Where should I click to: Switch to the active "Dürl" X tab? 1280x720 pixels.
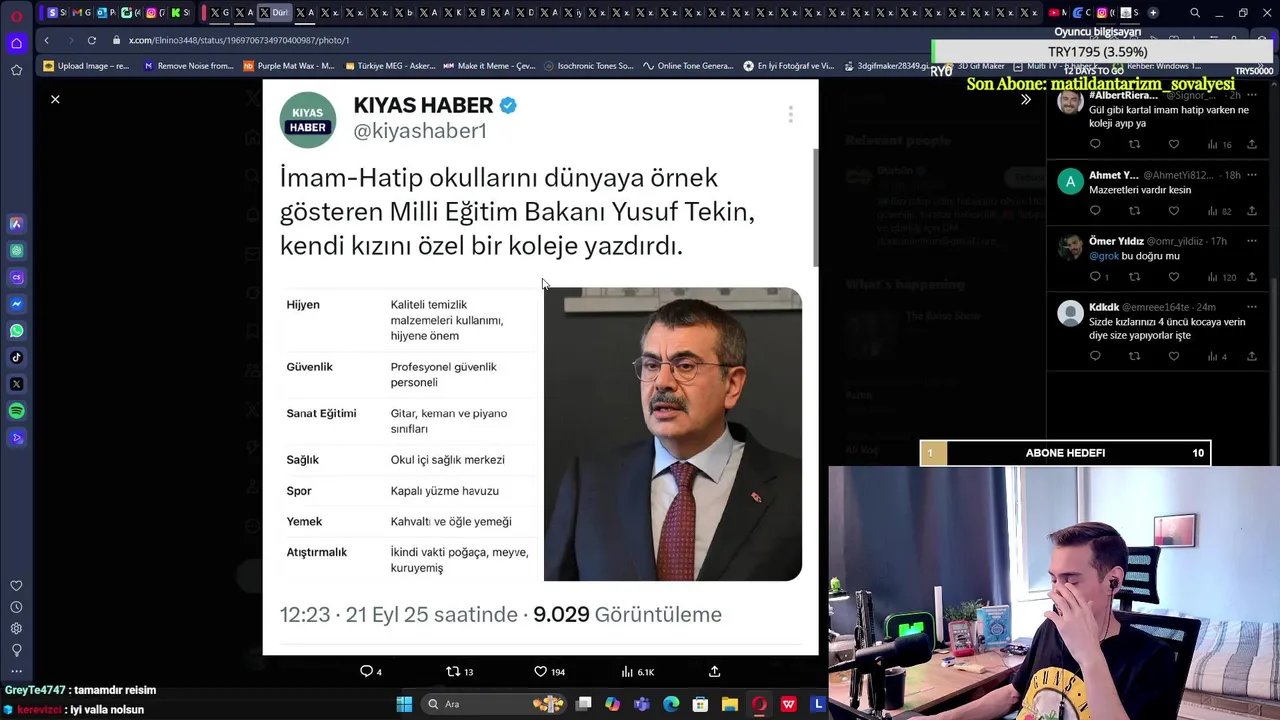[275, 12]
